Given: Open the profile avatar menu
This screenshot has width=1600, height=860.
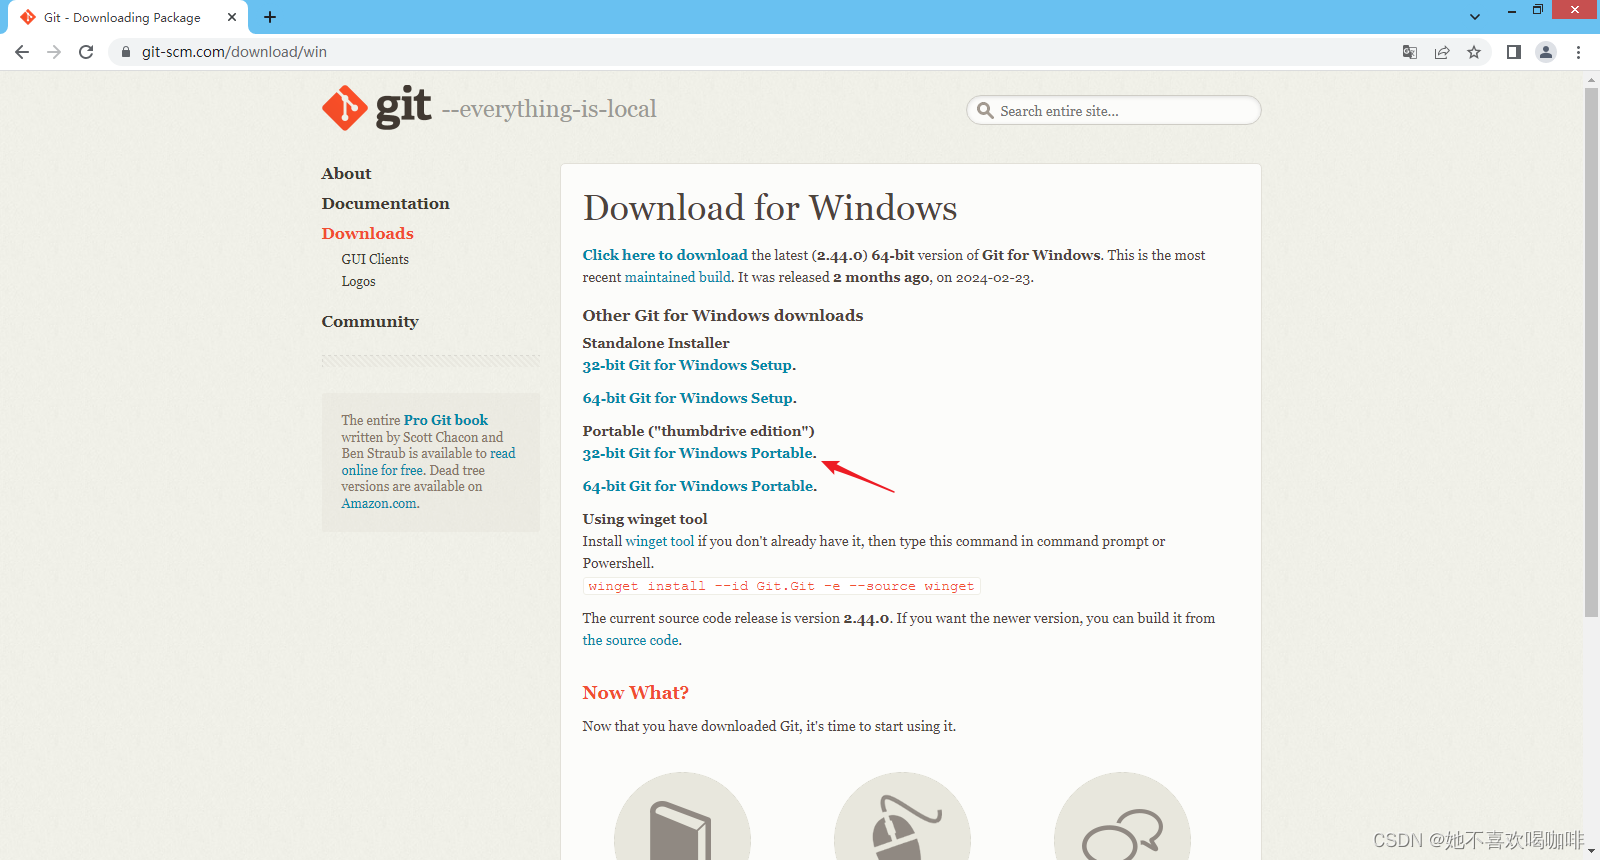Looking at the screenshot, I should click(x=1546, y=52).
